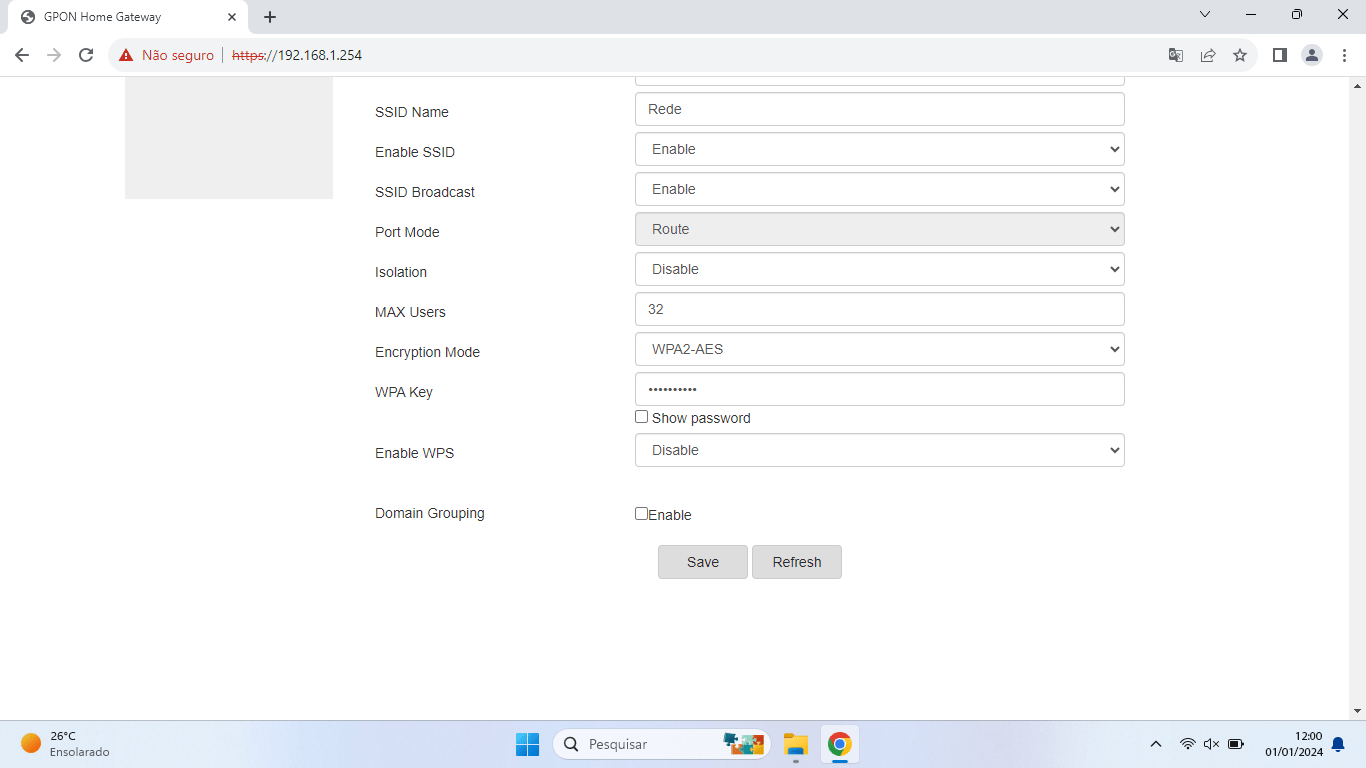Open the clock showing 12:00
Image resolution: width=1366 pixels, height=768 pixels.
pos(1294,744)
